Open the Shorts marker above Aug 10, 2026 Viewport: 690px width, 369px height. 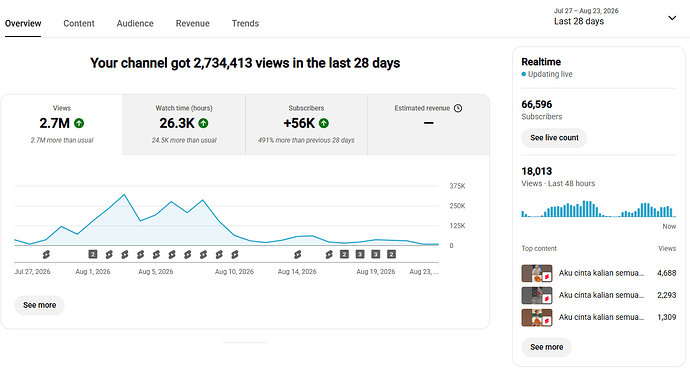235,254
